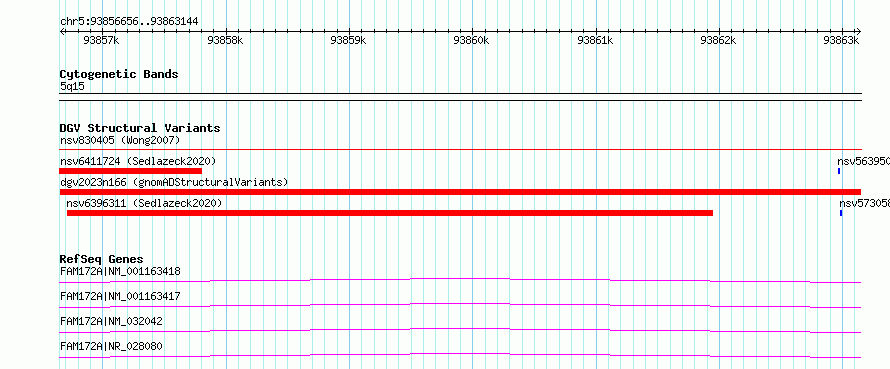
Task: Open the DGV Structural Variants track title
Action: (140, 128)
